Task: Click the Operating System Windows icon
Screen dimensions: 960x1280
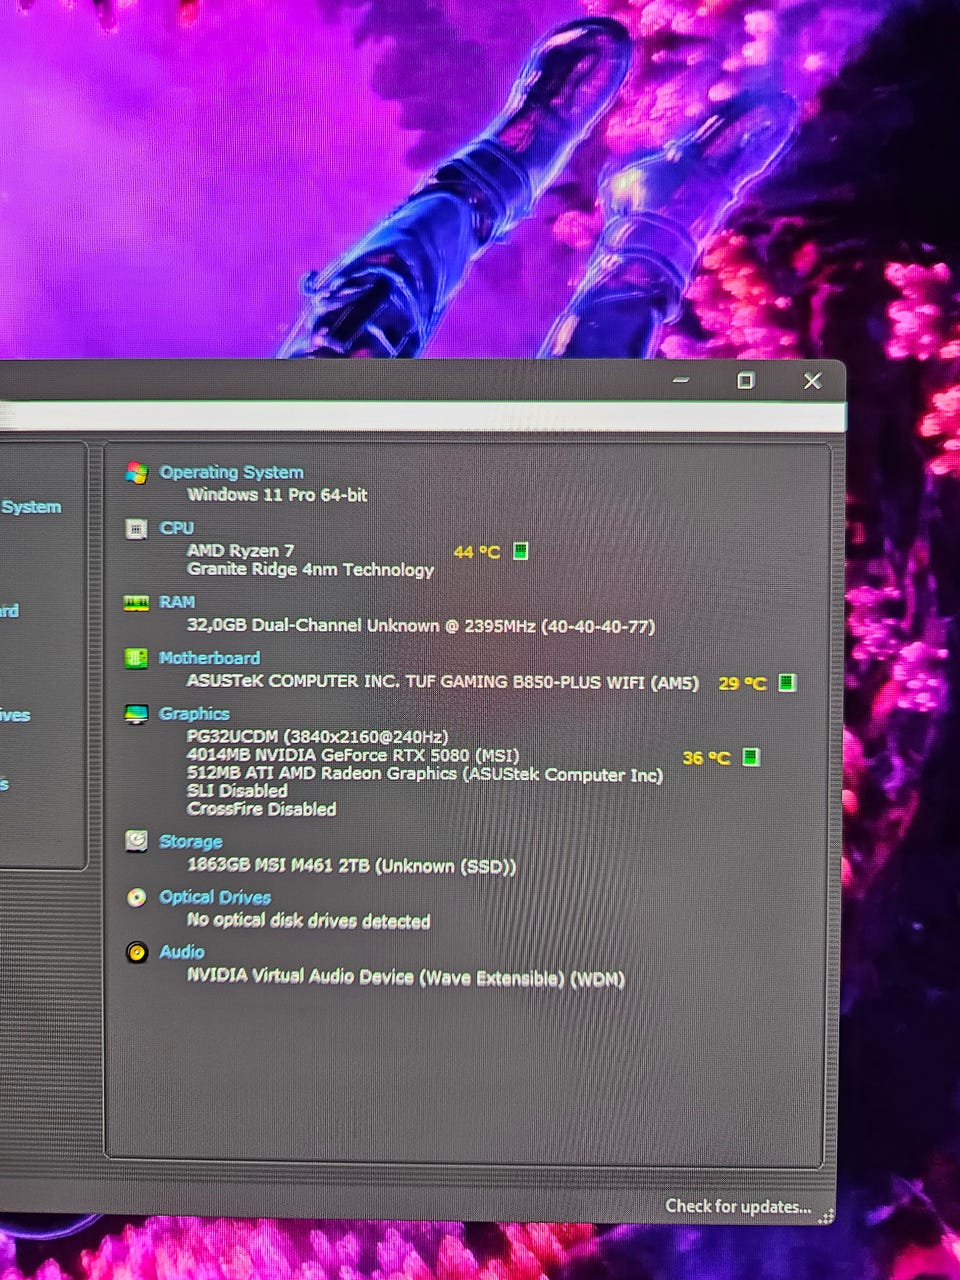Action: tap(137, 473)
